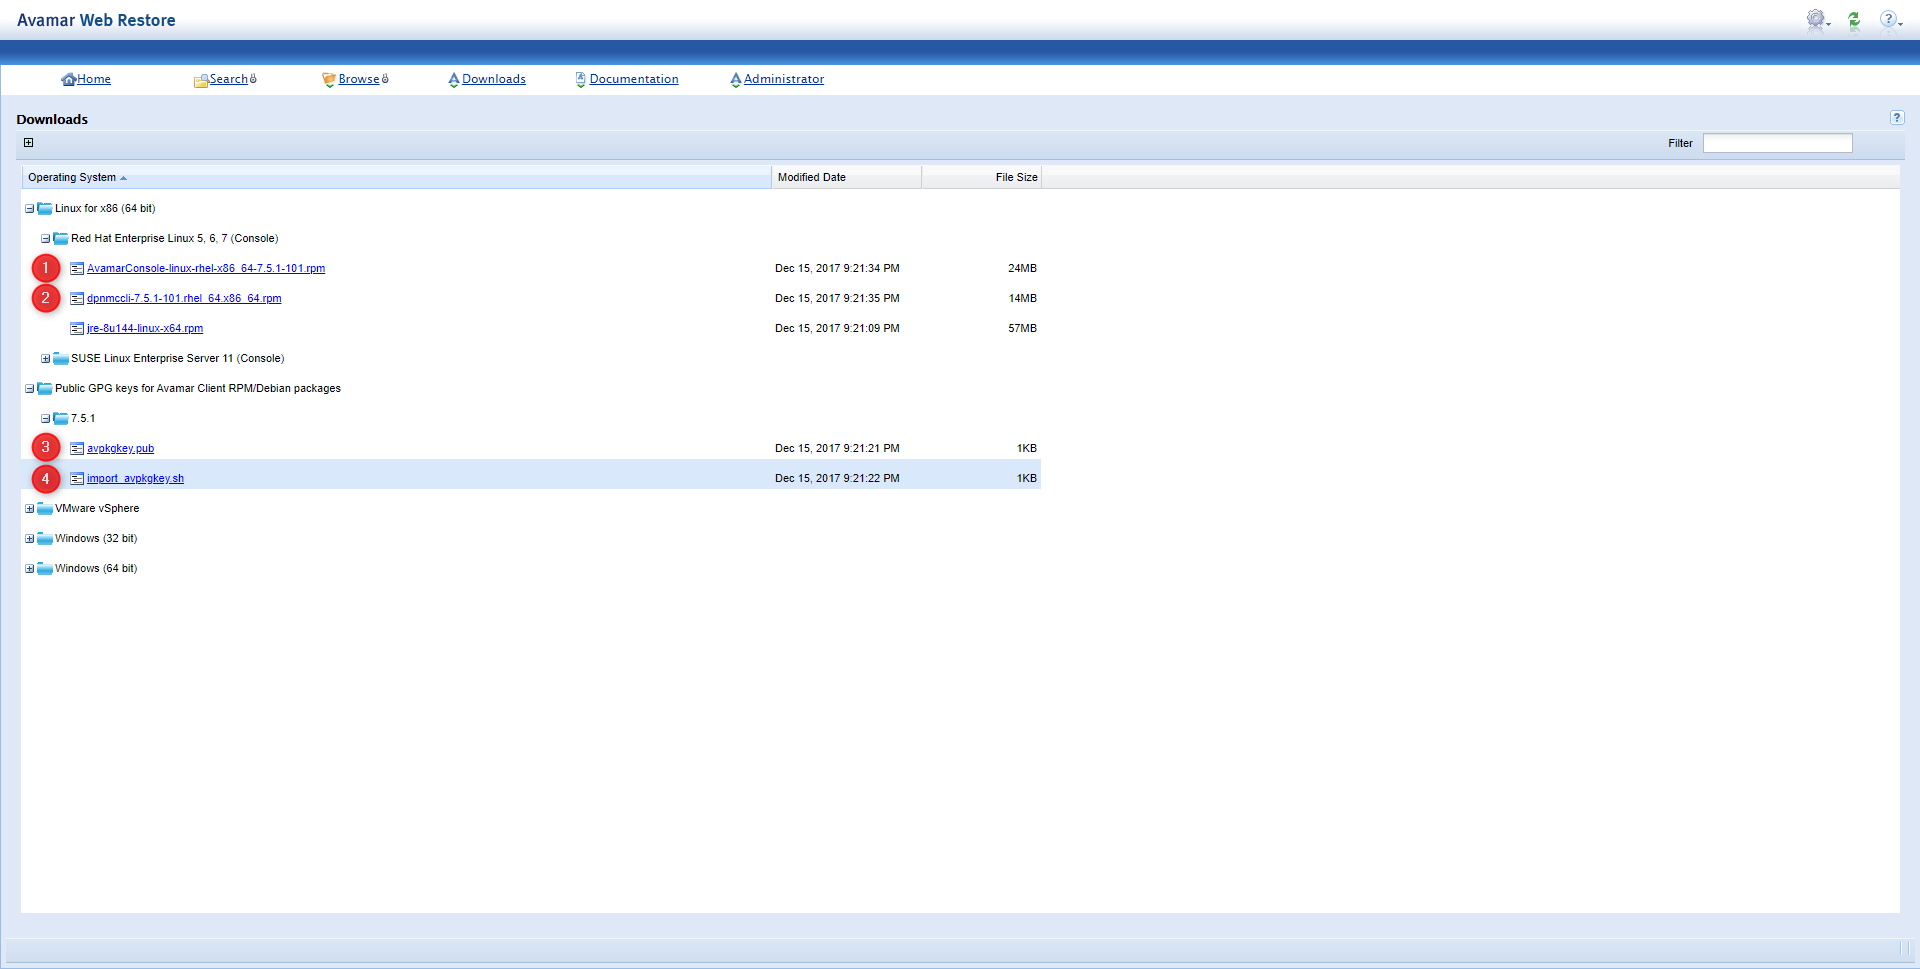The height and width of the screenshot is (969, 1920).
Task: Click the Home house icon
Action: [68, 80]
